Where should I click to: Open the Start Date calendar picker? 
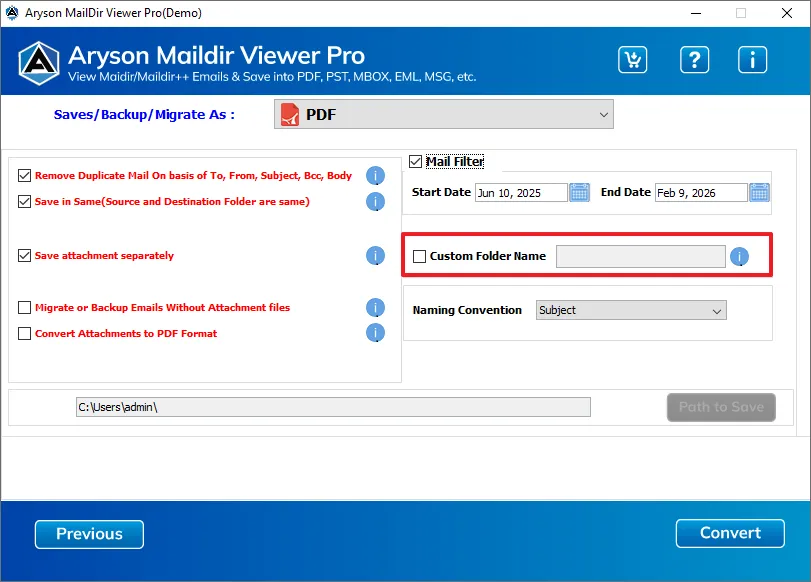[x=579, y=192]
